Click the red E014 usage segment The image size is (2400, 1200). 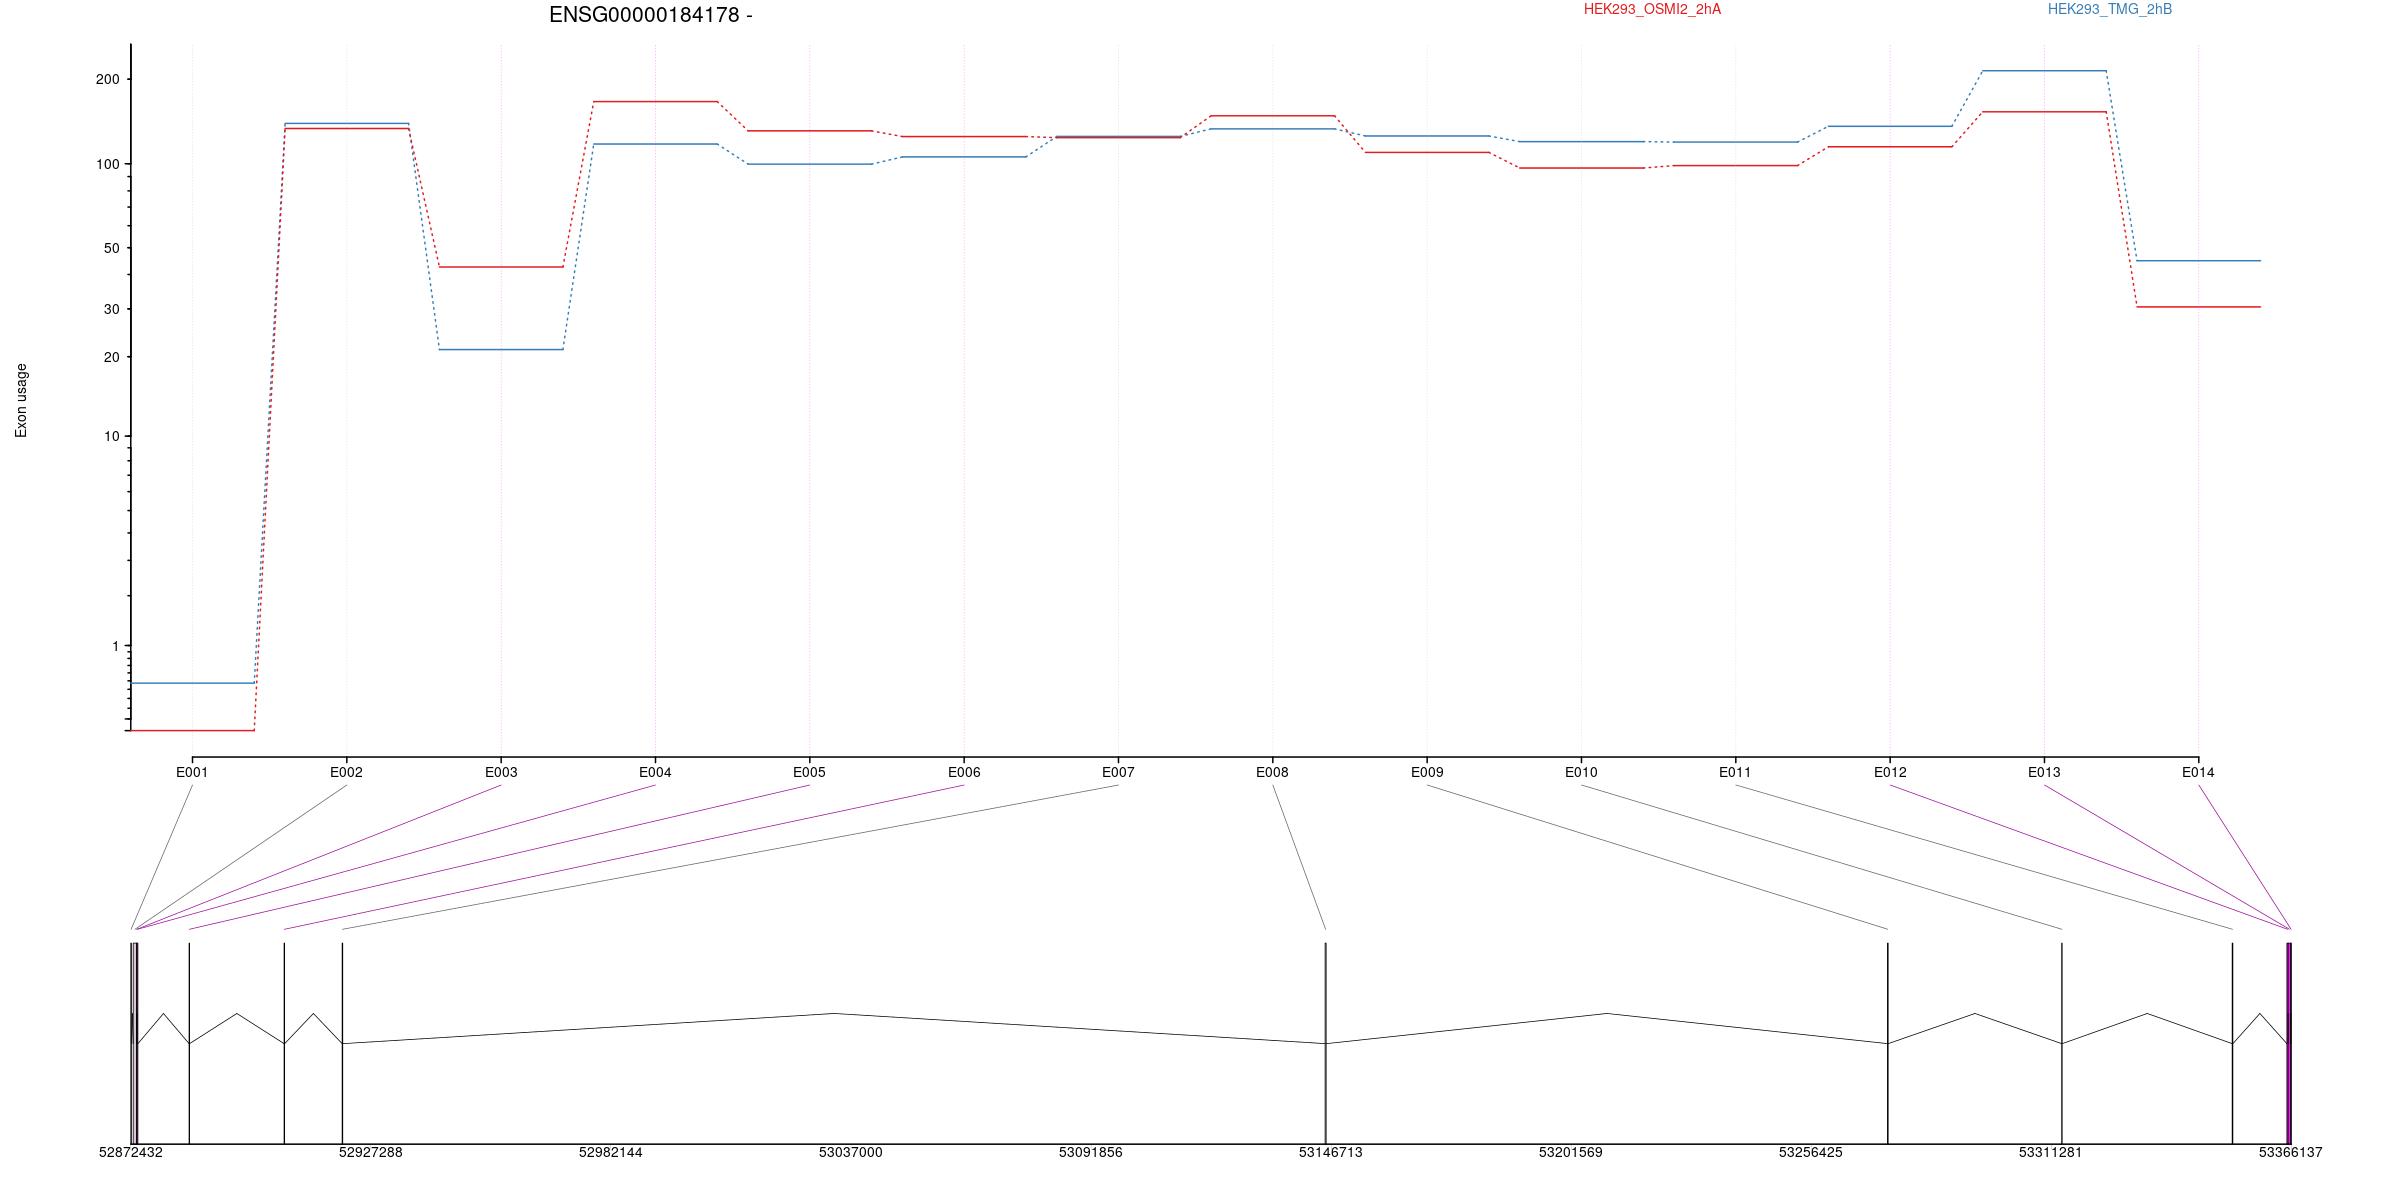2198,307
